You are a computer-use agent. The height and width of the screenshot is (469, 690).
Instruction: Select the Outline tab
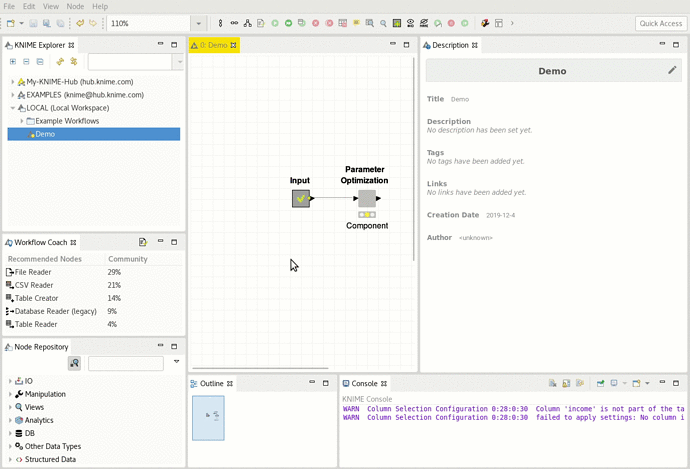tap(212, 384)
